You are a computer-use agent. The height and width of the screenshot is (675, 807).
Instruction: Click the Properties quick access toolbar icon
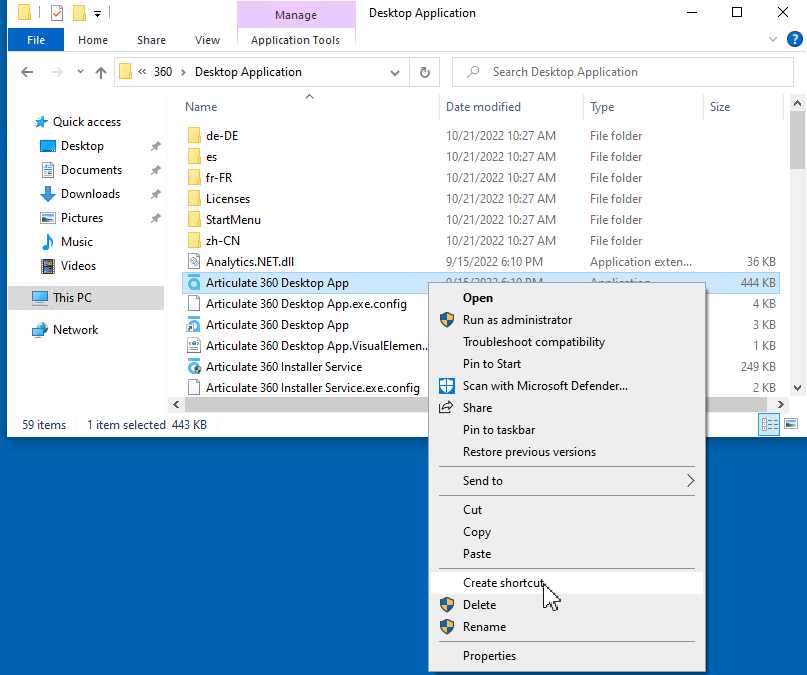[57, 13]
